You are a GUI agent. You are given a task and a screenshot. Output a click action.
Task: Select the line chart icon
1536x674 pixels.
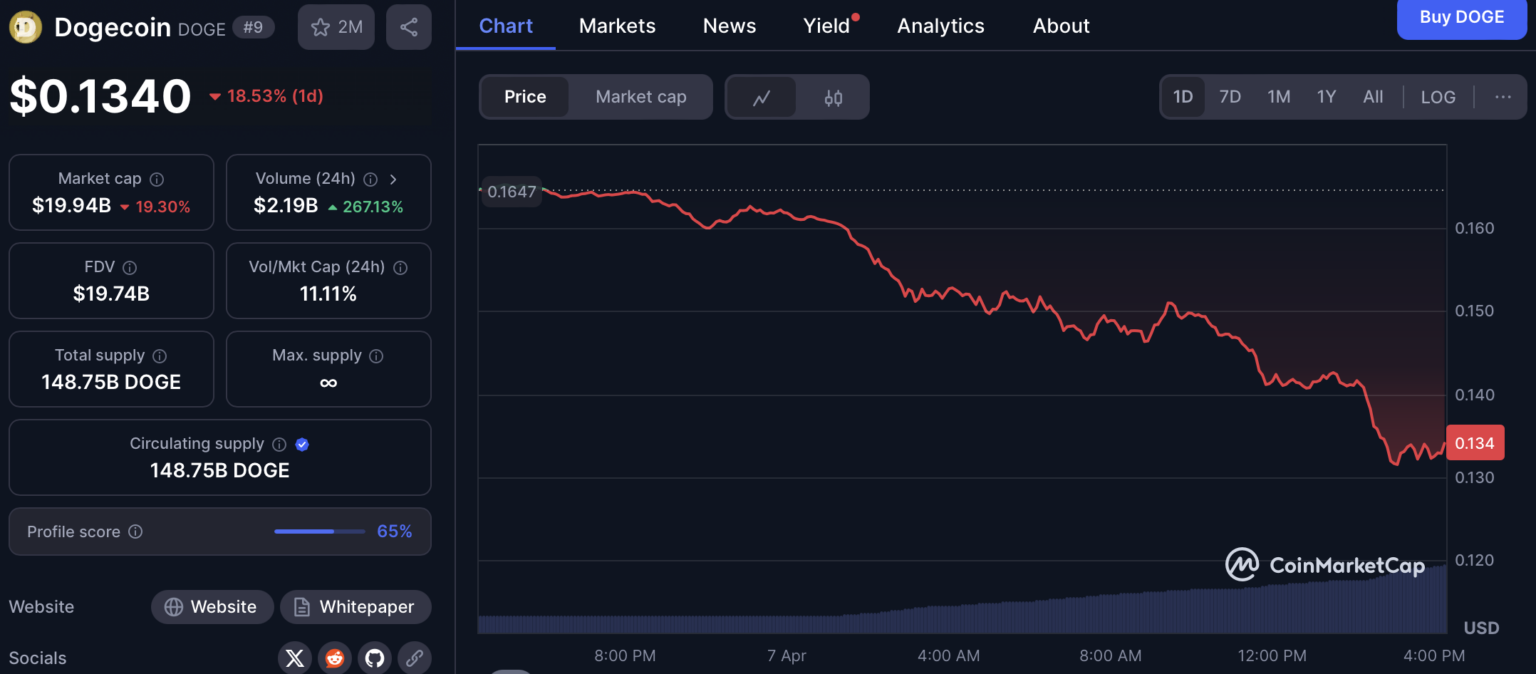tap(761, 96)
